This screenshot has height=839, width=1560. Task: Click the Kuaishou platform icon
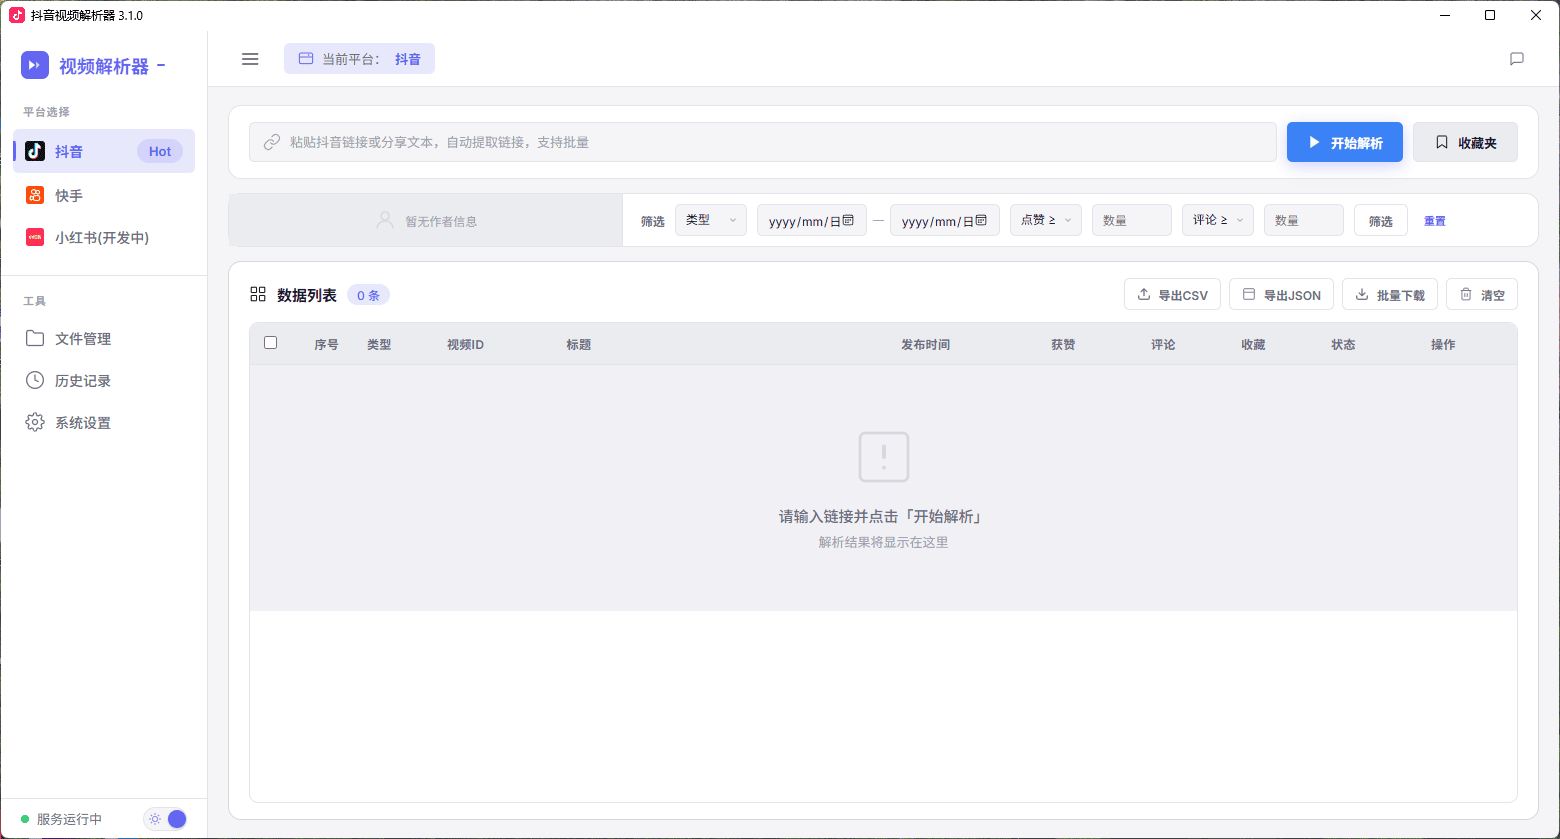coord(35,195)
